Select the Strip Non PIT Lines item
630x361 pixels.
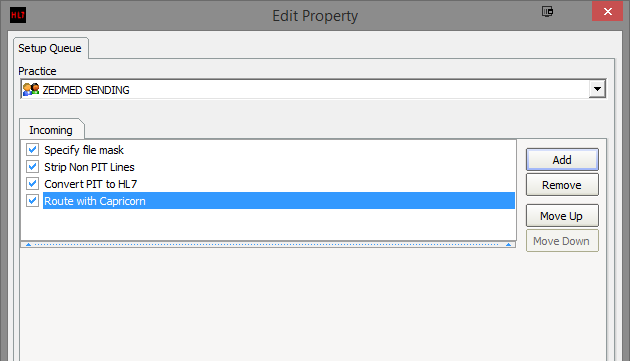pos(89,167)
